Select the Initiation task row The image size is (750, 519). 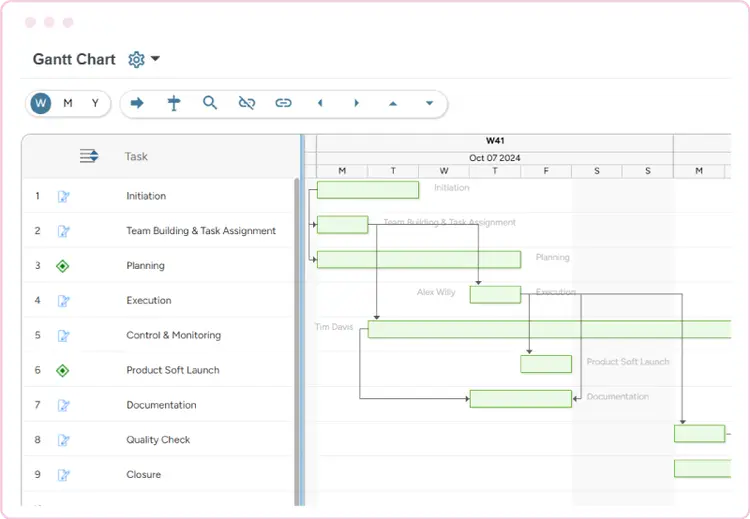[158, 196]
